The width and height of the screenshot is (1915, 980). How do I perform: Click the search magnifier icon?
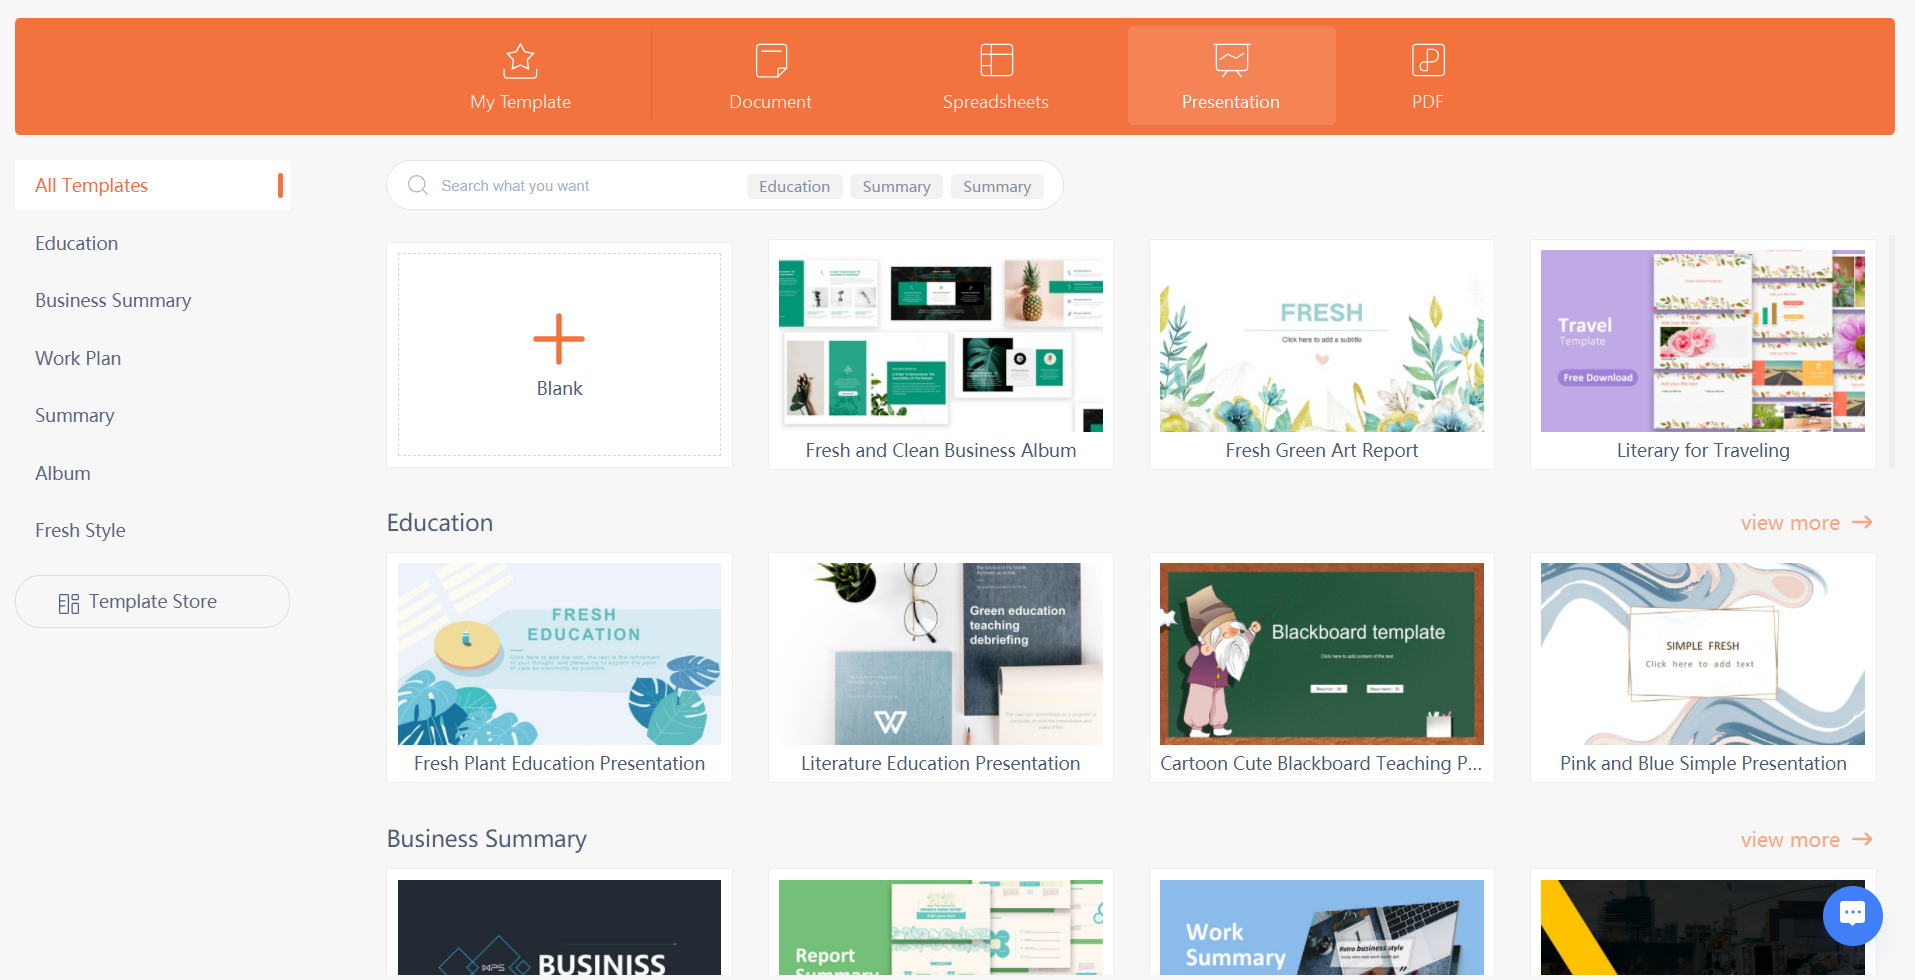click(x=417, y=185)
